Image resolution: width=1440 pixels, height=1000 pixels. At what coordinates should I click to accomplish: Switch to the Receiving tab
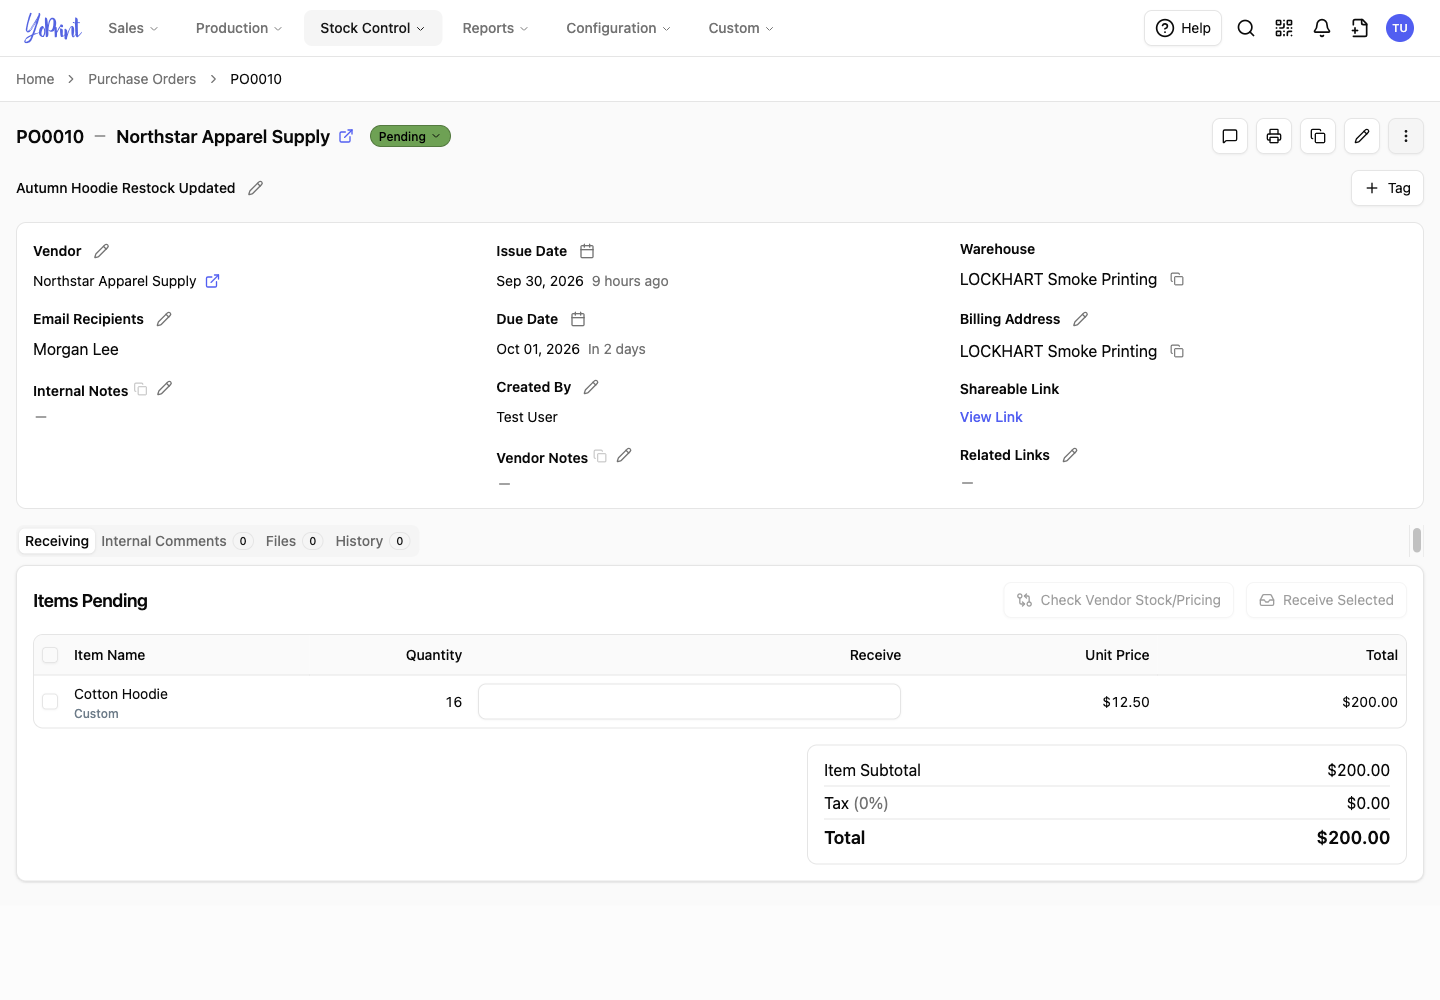(57, 541)
